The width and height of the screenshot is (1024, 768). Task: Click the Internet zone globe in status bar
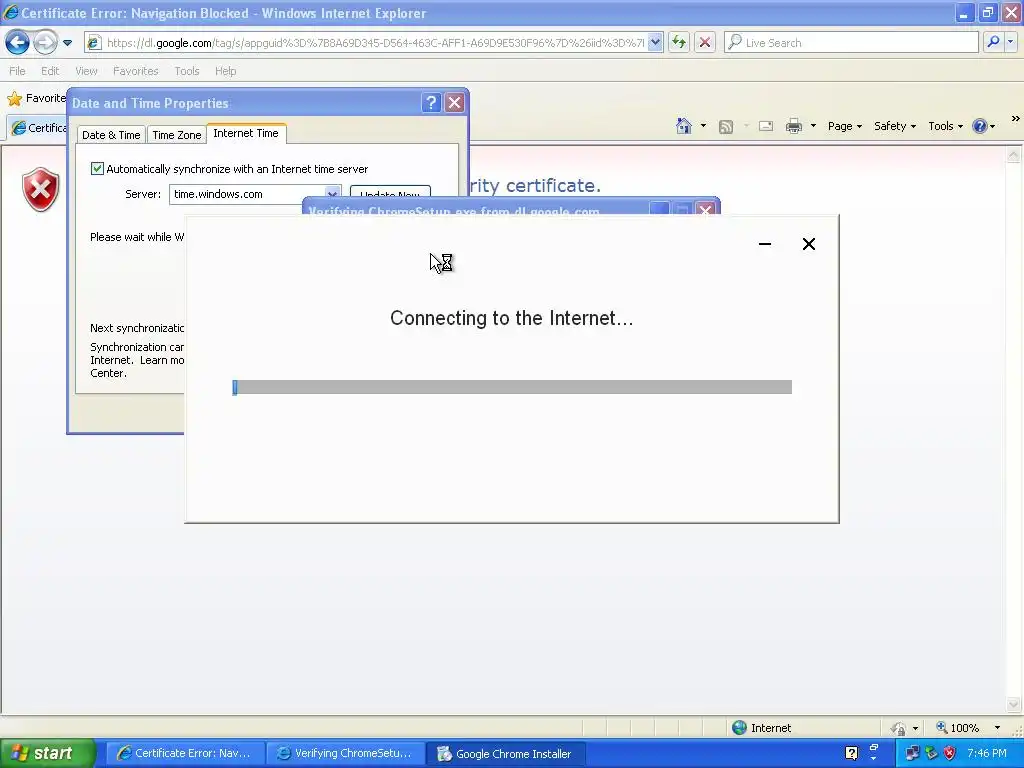point(739,728)
